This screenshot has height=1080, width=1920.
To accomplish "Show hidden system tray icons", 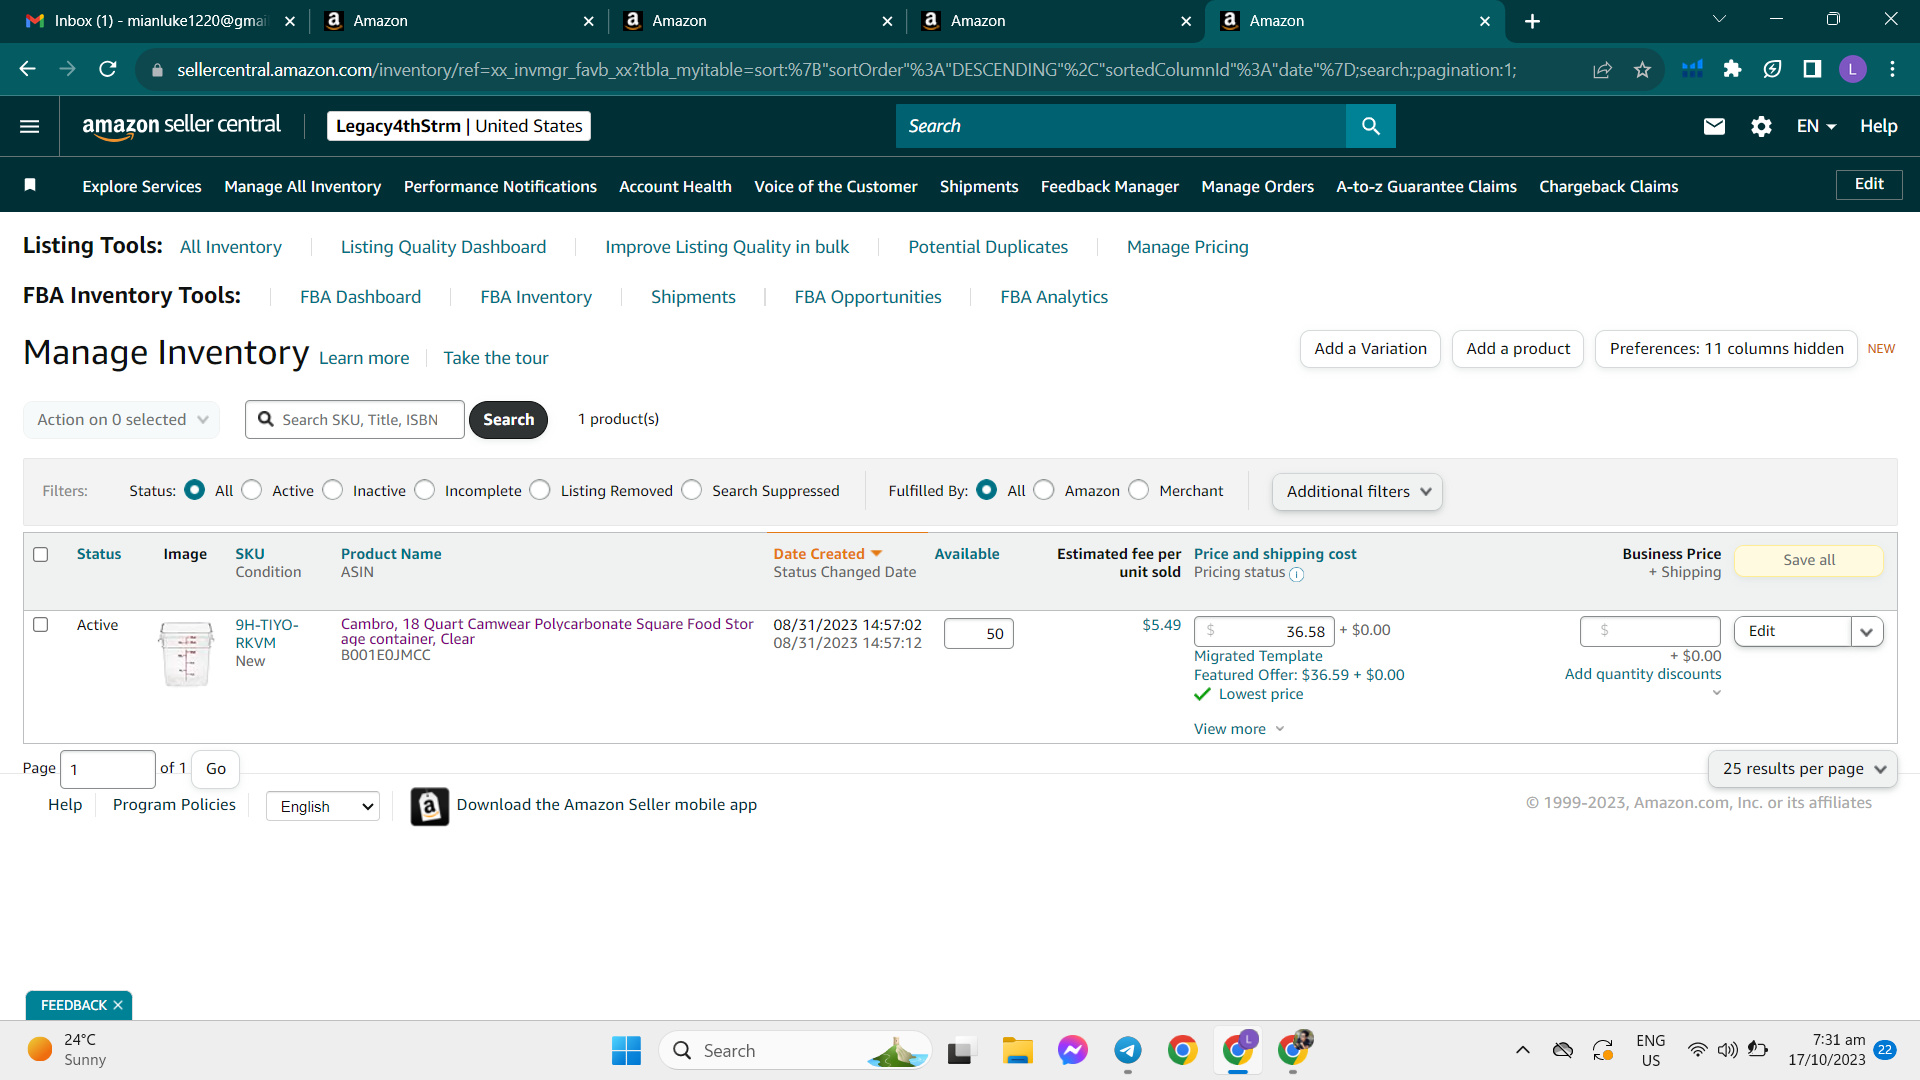I will (1522, 1050).
